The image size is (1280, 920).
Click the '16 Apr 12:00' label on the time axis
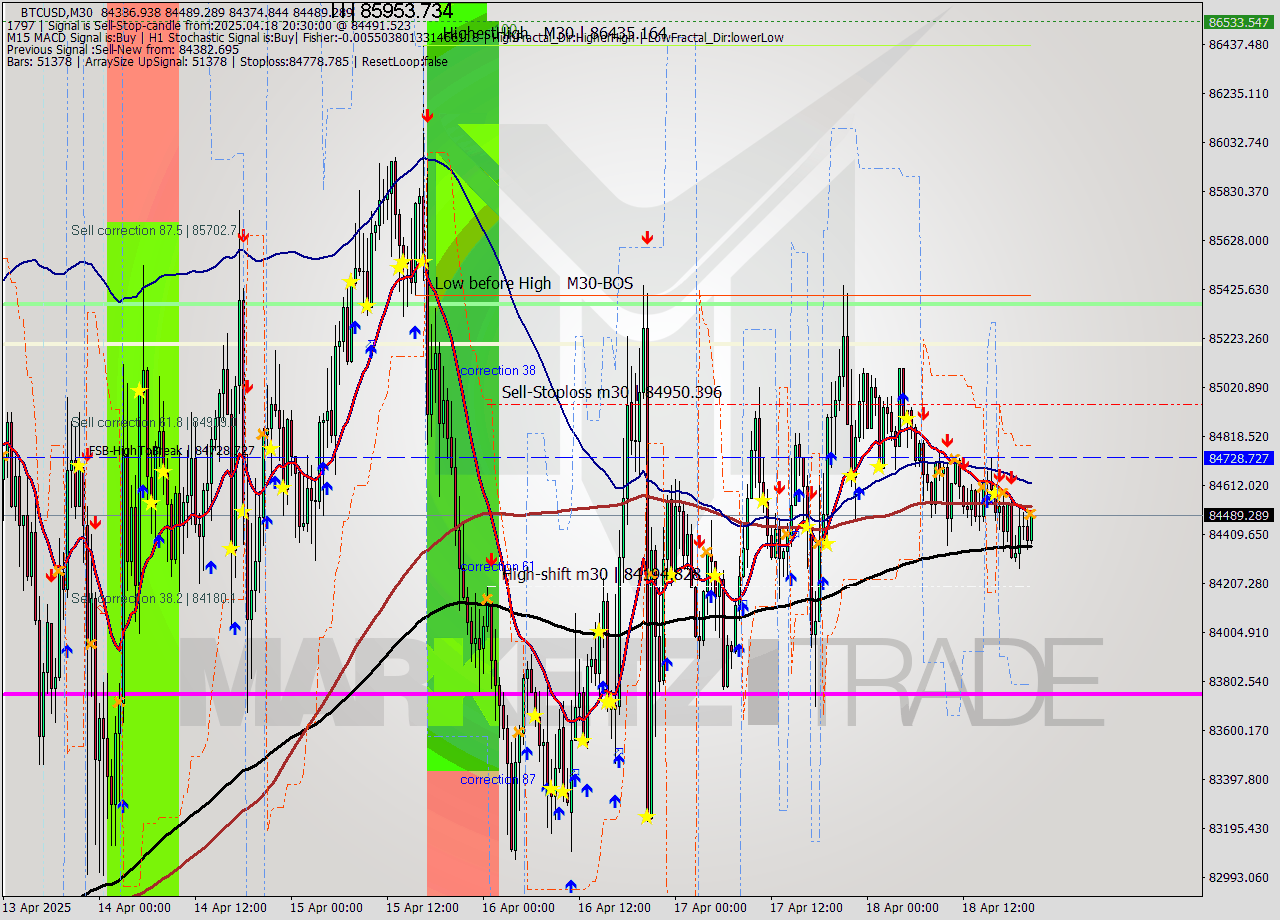pos(615,908)
